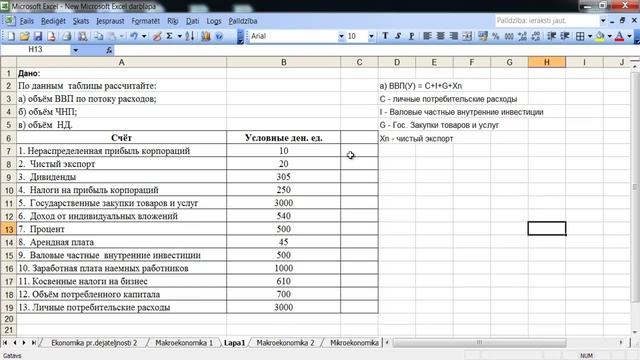Toggle italic formatting with the S button

tap(398, 36)
